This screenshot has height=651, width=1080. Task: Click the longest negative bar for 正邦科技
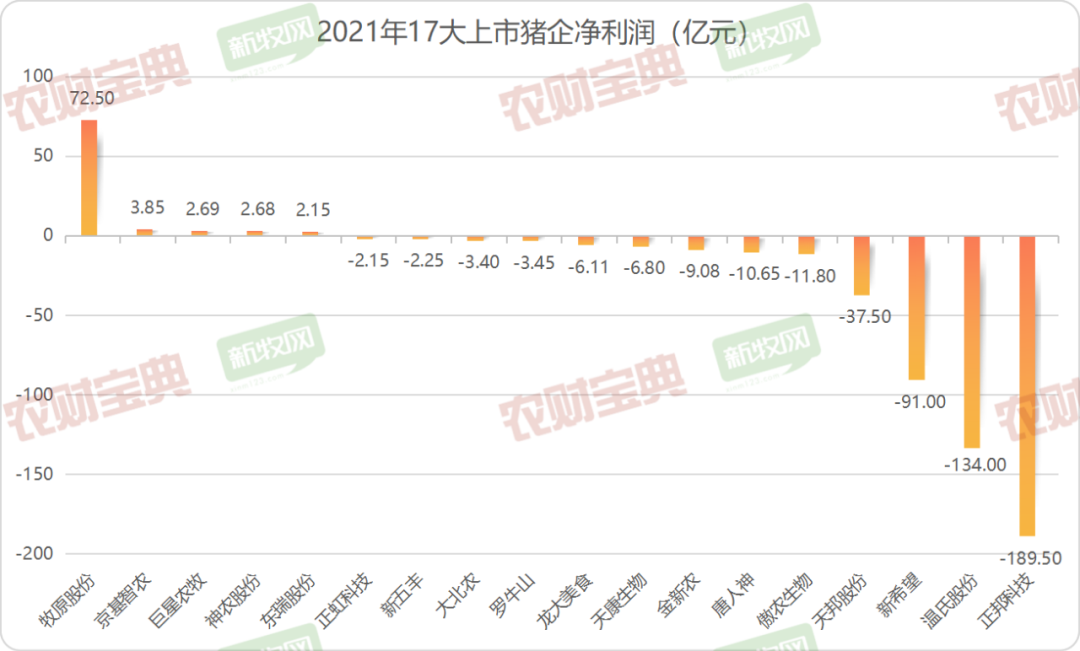point(1027,386)
